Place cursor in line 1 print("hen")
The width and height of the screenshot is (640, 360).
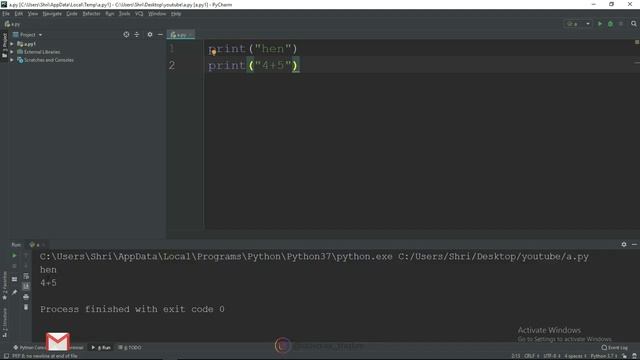click(253, 49)
